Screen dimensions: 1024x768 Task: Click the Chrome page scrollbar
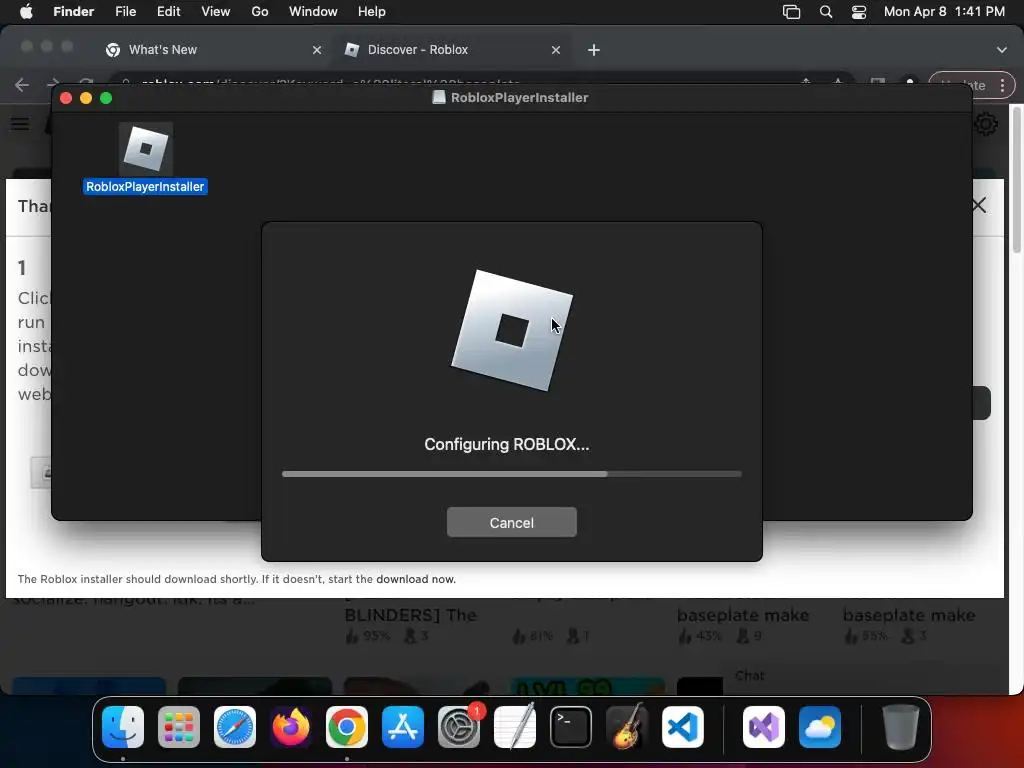coord(1016,180)
